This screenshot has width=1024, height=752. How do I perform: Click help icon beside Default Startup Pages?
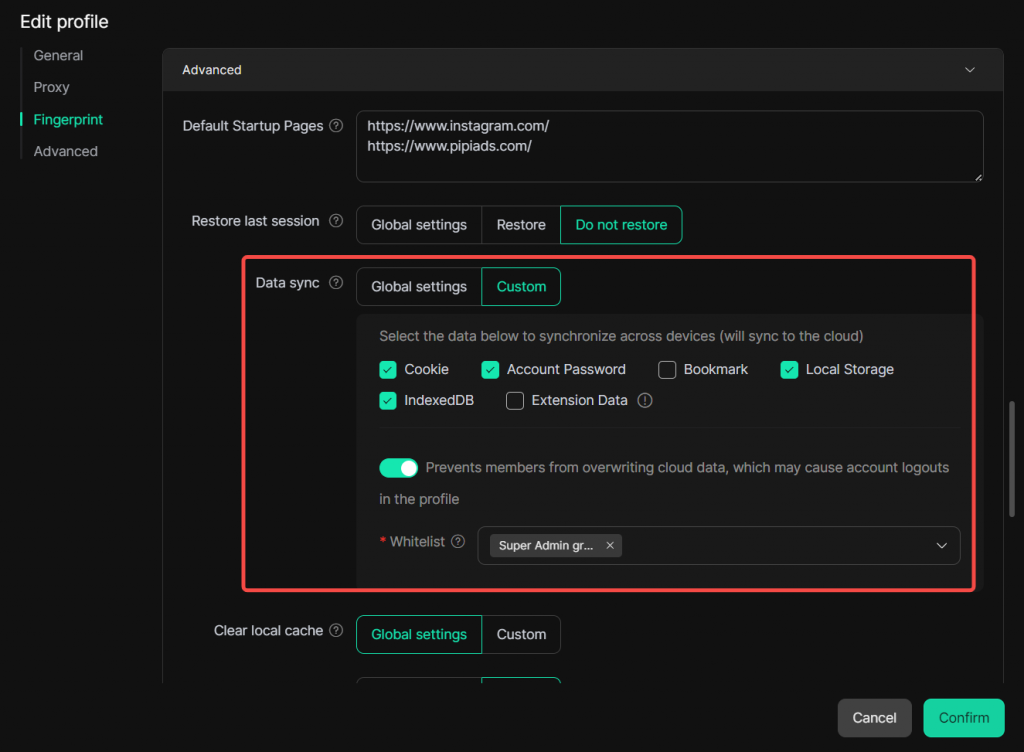tap(336, 126)
